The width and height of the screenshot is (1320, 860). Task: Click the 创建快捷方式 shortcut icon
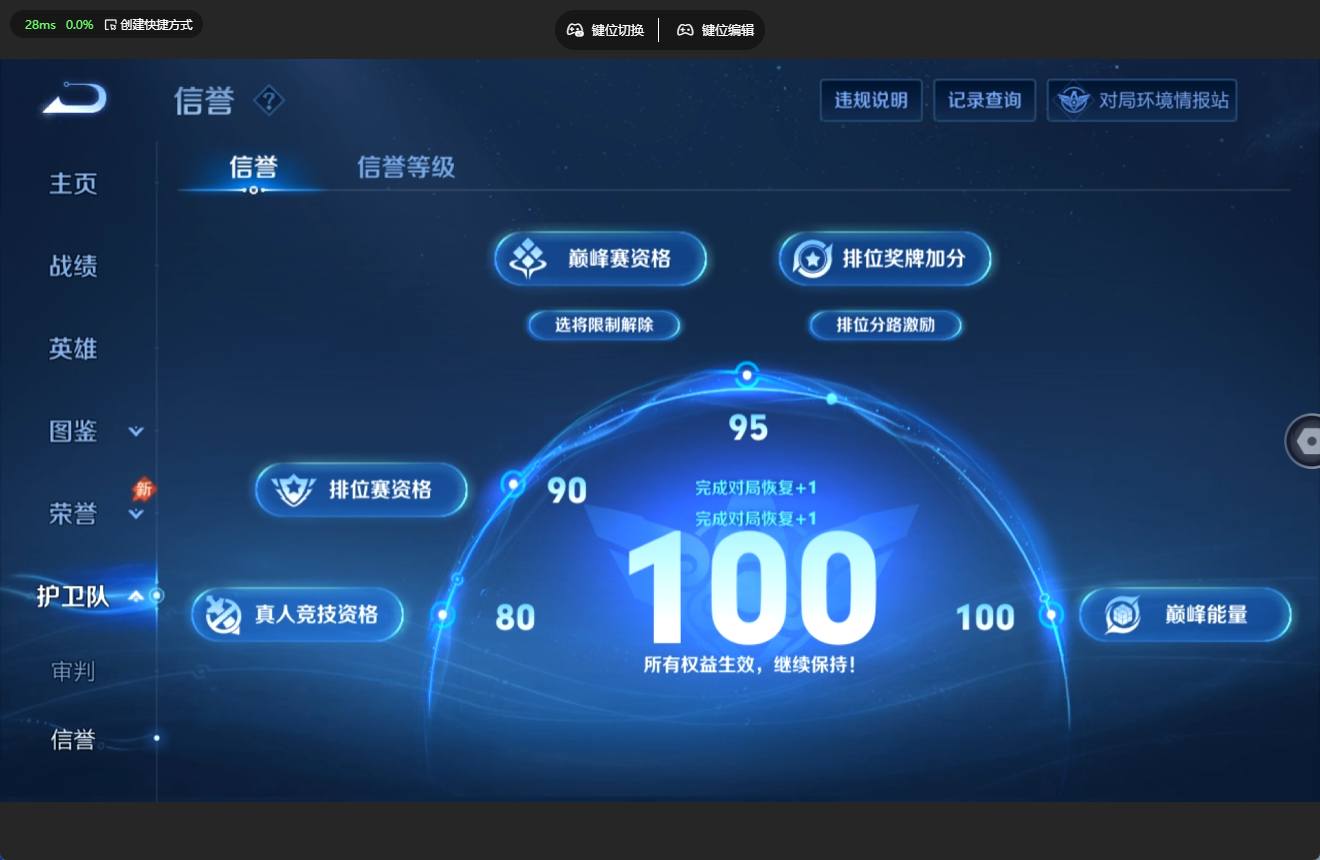coord(110,25)
